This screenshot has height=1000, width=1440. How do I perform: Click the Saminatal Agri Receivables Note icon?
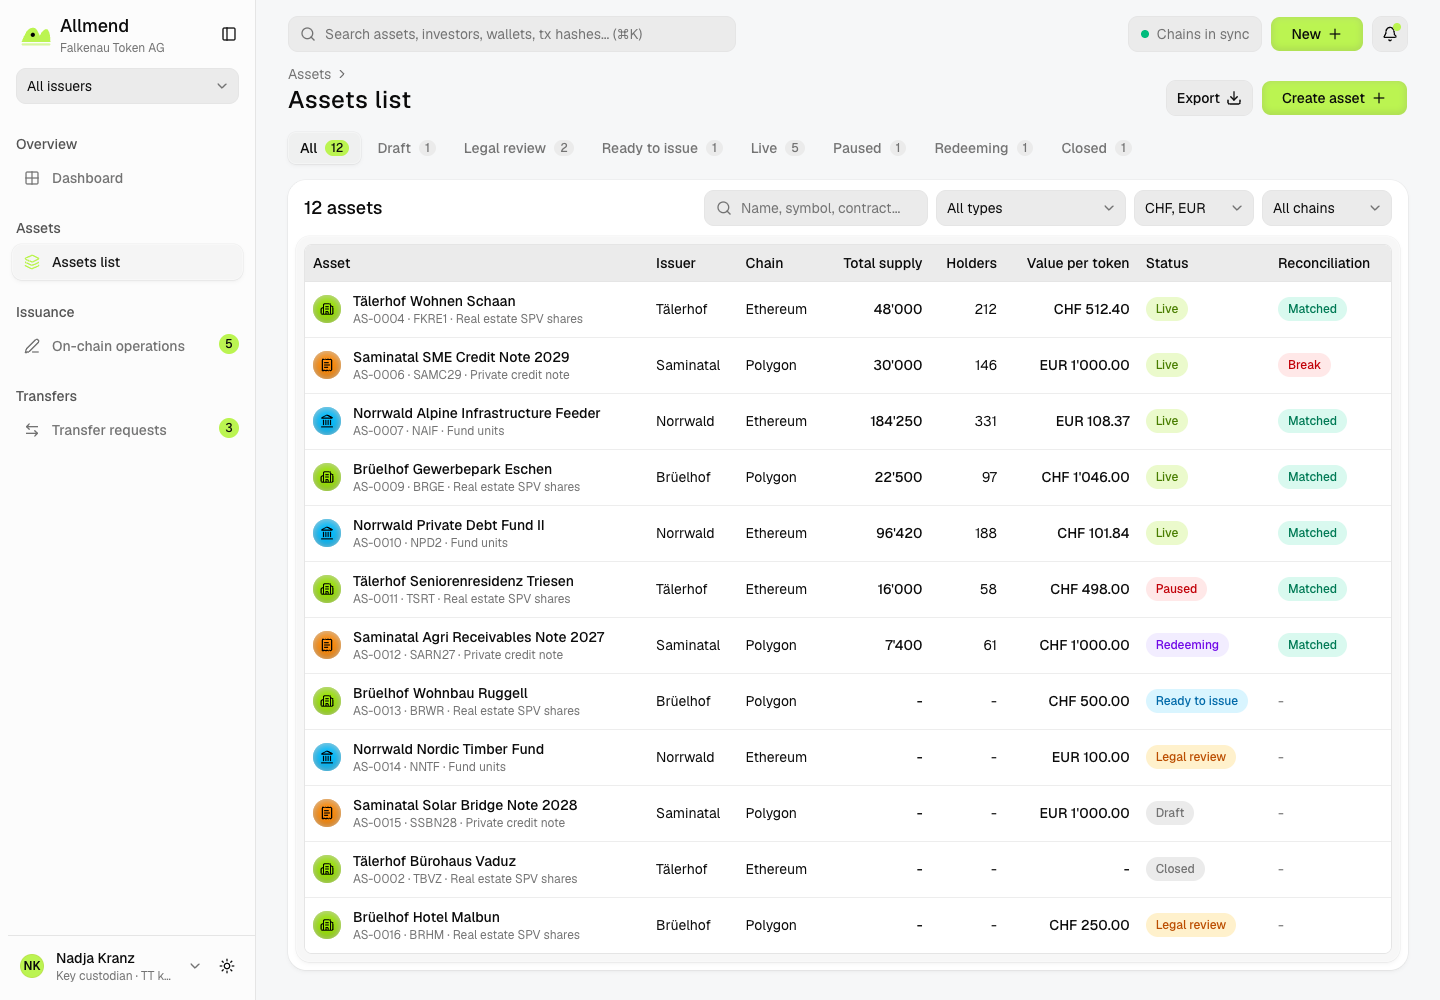(x=327, y=645)
